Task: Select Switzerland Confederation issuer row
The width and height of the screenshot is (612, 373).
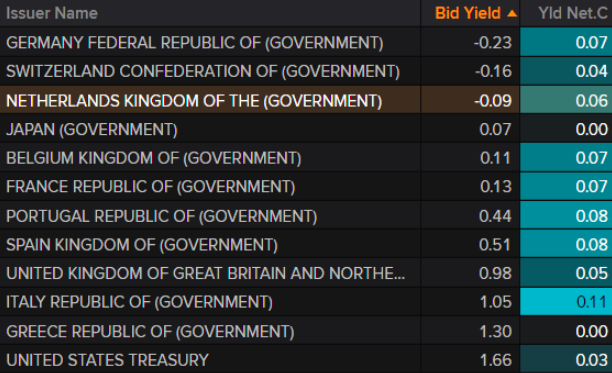Action: click(x=306, y=71)
